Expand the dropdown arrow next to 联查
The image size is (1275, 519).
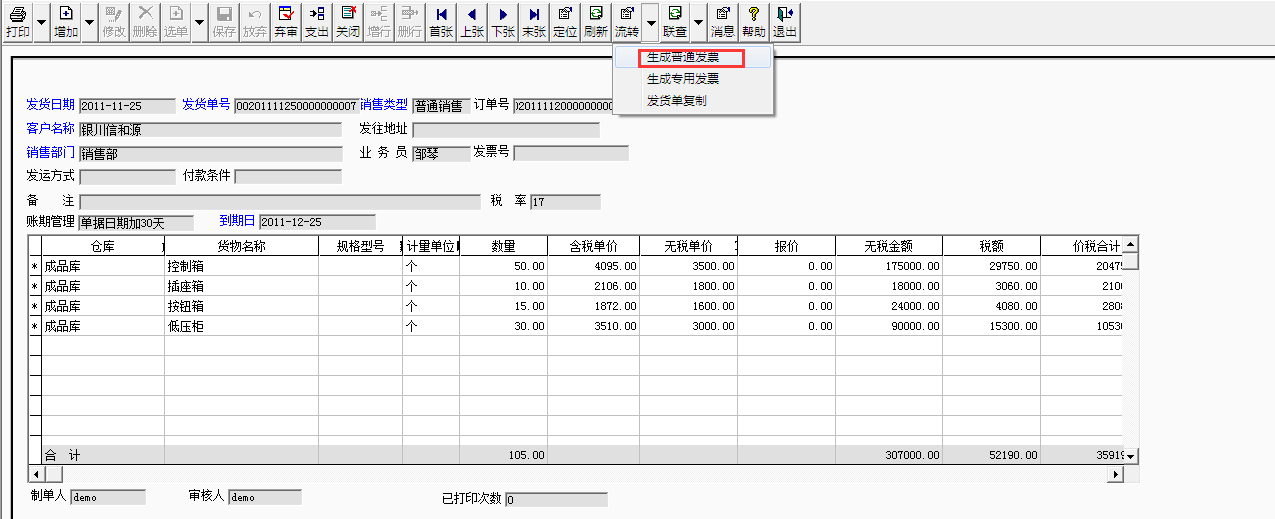click(698, 21)
